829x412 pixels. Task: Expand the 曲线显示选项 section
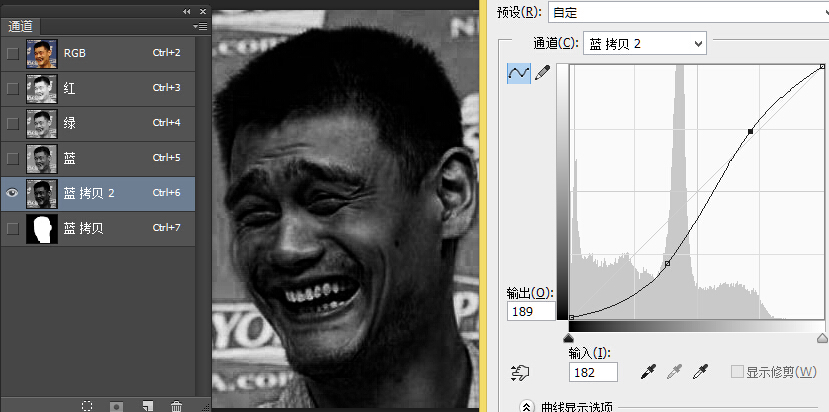coord(526,407)
